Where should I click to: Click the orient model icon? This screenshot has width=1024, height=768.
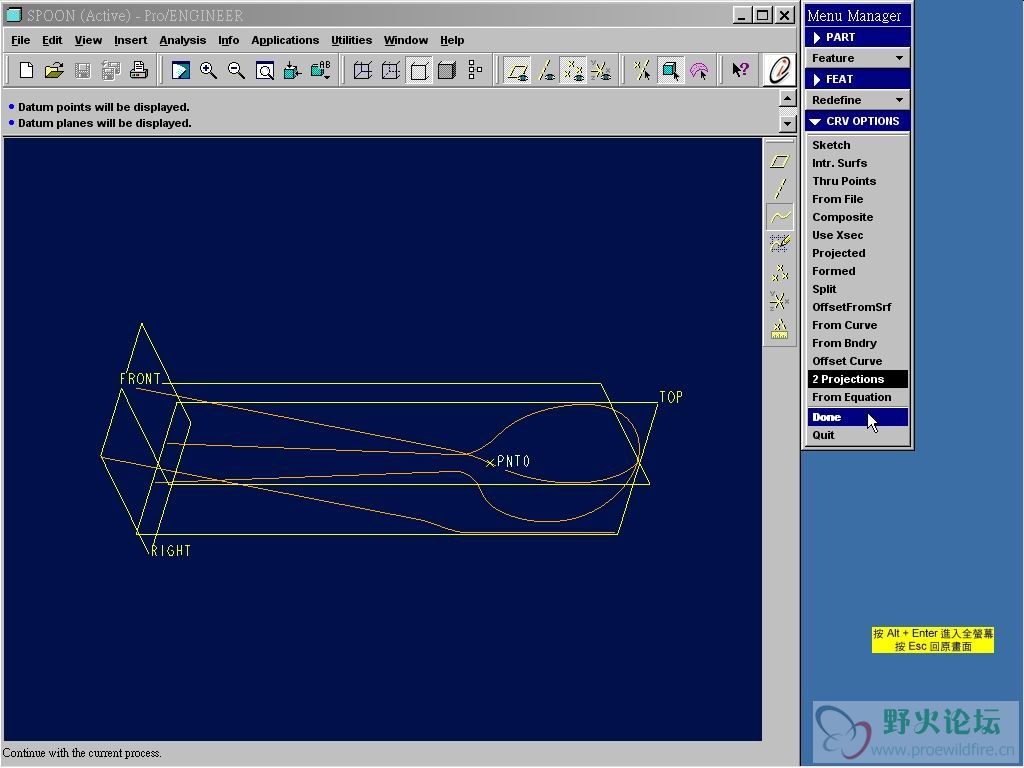tap(292, 70)
